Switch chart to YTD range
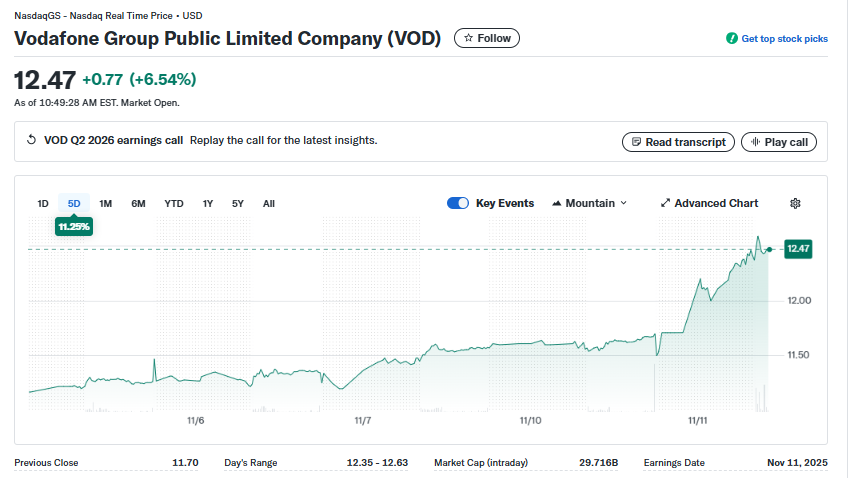 tap(174, 203)
